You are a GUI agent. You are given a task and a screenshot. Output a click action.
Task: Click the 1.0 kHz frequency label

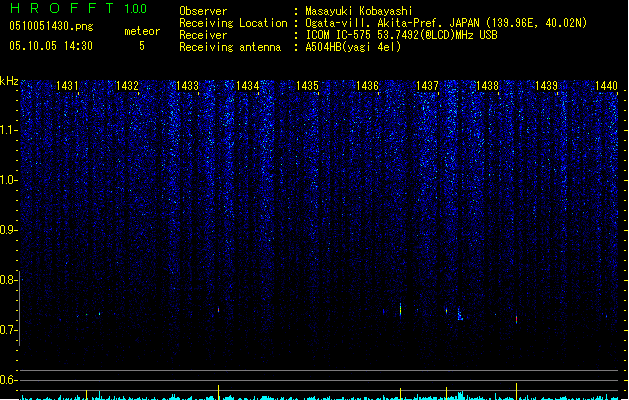[x=8, y=180]
